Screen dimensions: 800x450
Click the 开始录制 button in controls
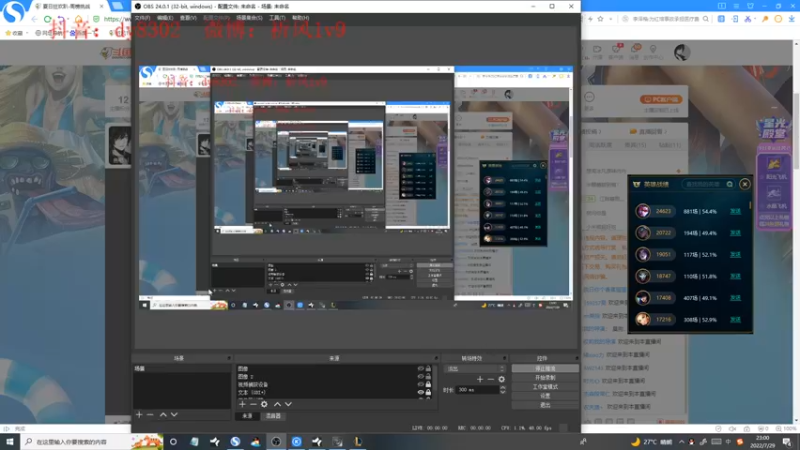545,378
